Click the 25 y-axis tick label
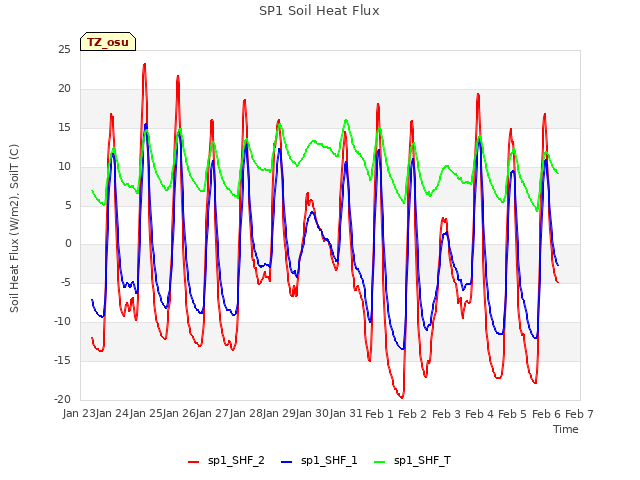The height and width of the screenshot is (480, 640). 64,50
